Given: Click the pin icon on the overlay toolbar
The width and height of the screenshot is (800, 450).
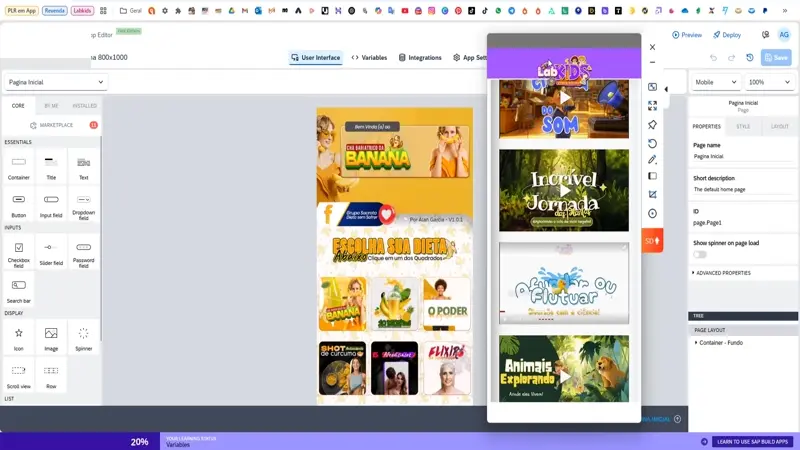Looking at the screenshot, I should pyautogui.click(x=653, y=124).
